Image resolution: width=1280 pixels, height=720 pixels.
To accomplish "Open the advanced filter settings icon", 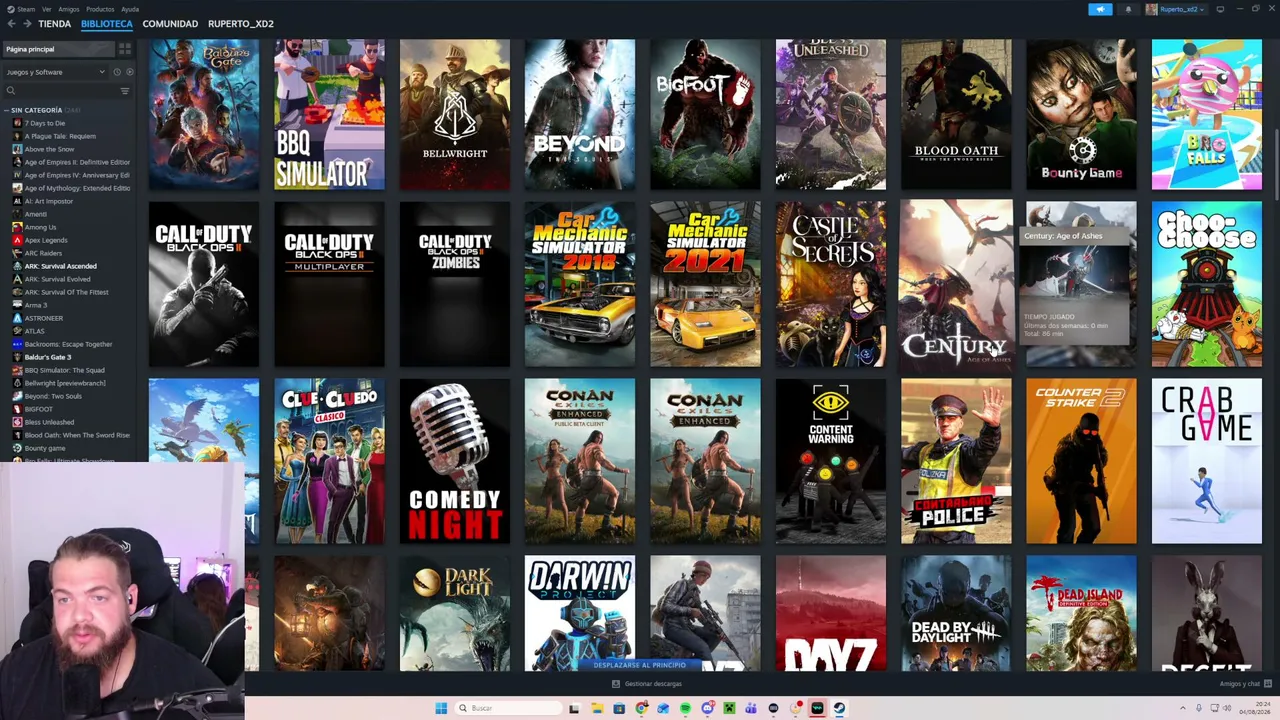I will 125,91.
